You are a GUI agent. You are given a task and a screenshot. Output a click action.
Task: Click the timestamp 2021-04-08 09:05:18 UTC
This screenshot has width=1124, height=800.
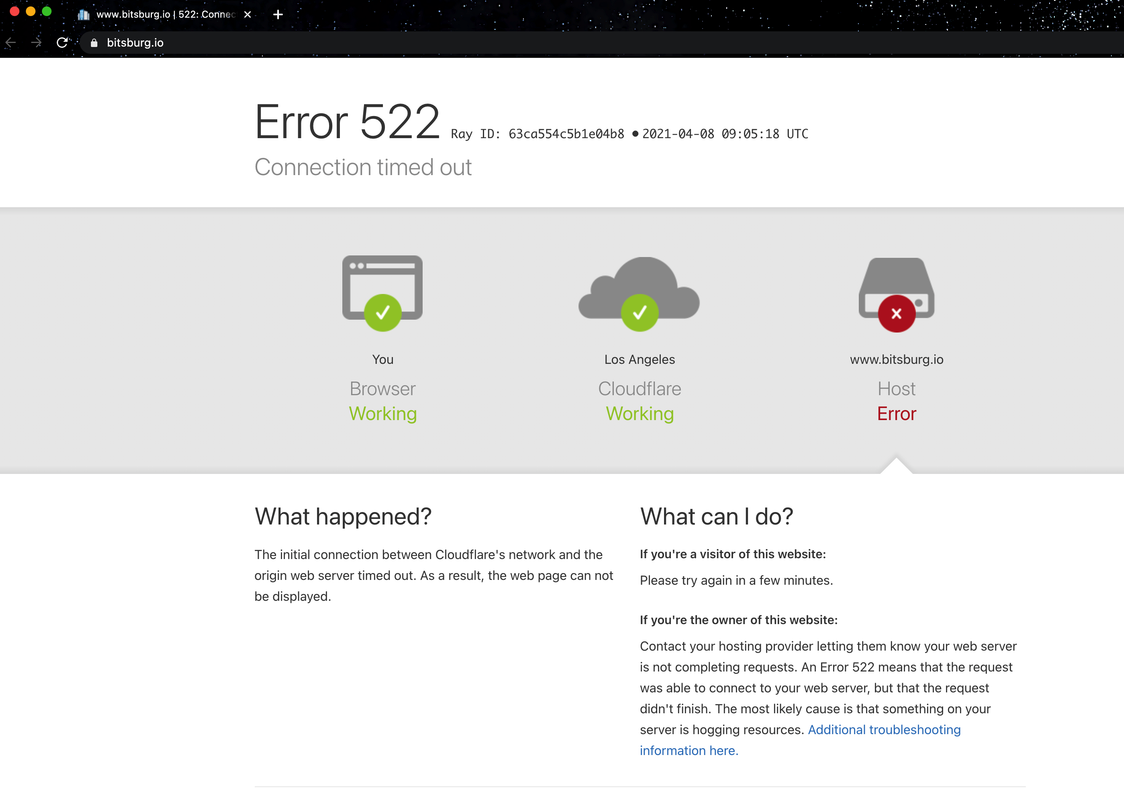pyautogui.click(x=725, y=134)
